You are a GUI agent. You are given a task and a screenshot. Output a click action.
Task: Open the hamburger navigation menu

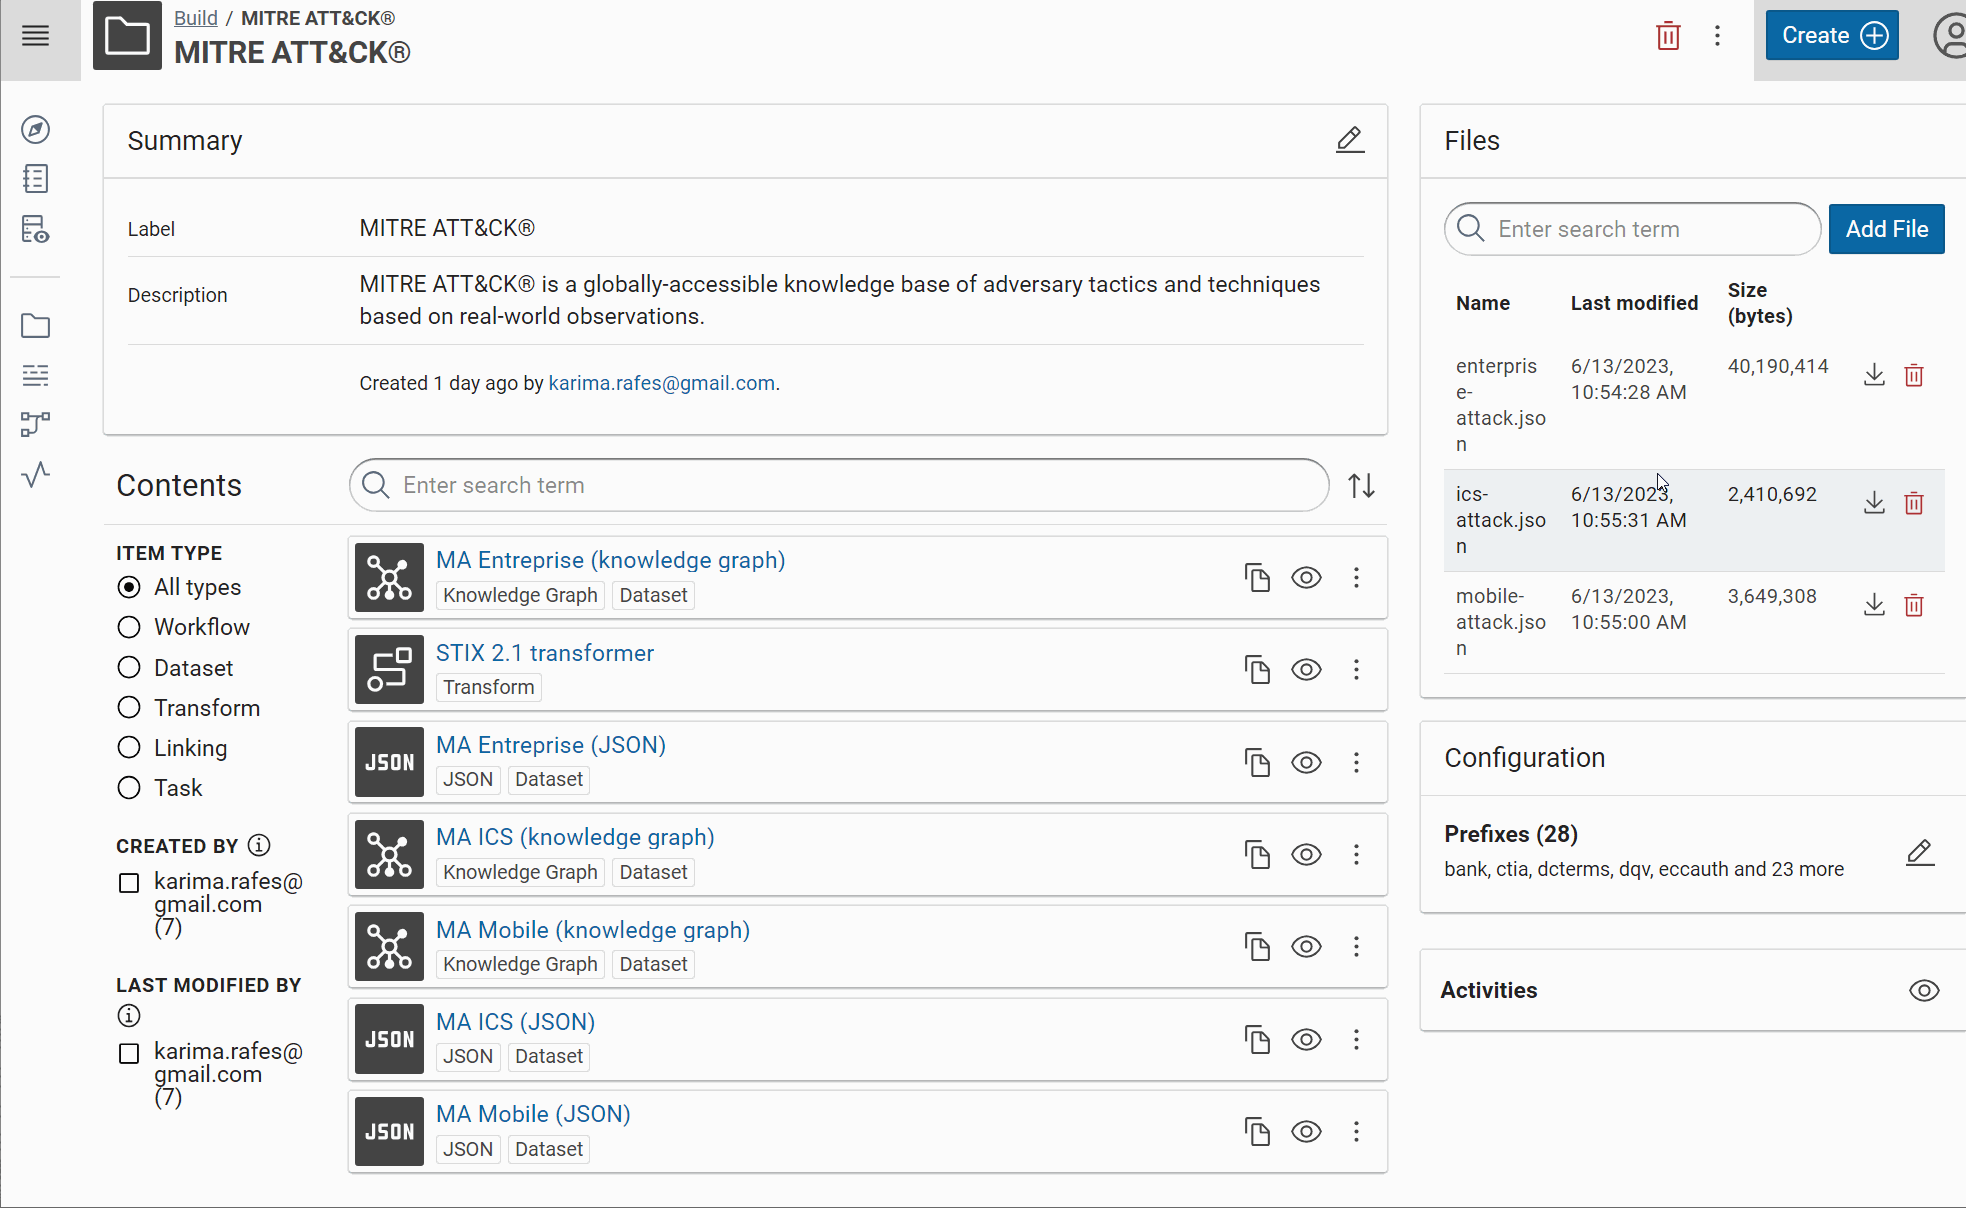pos(36,36)
